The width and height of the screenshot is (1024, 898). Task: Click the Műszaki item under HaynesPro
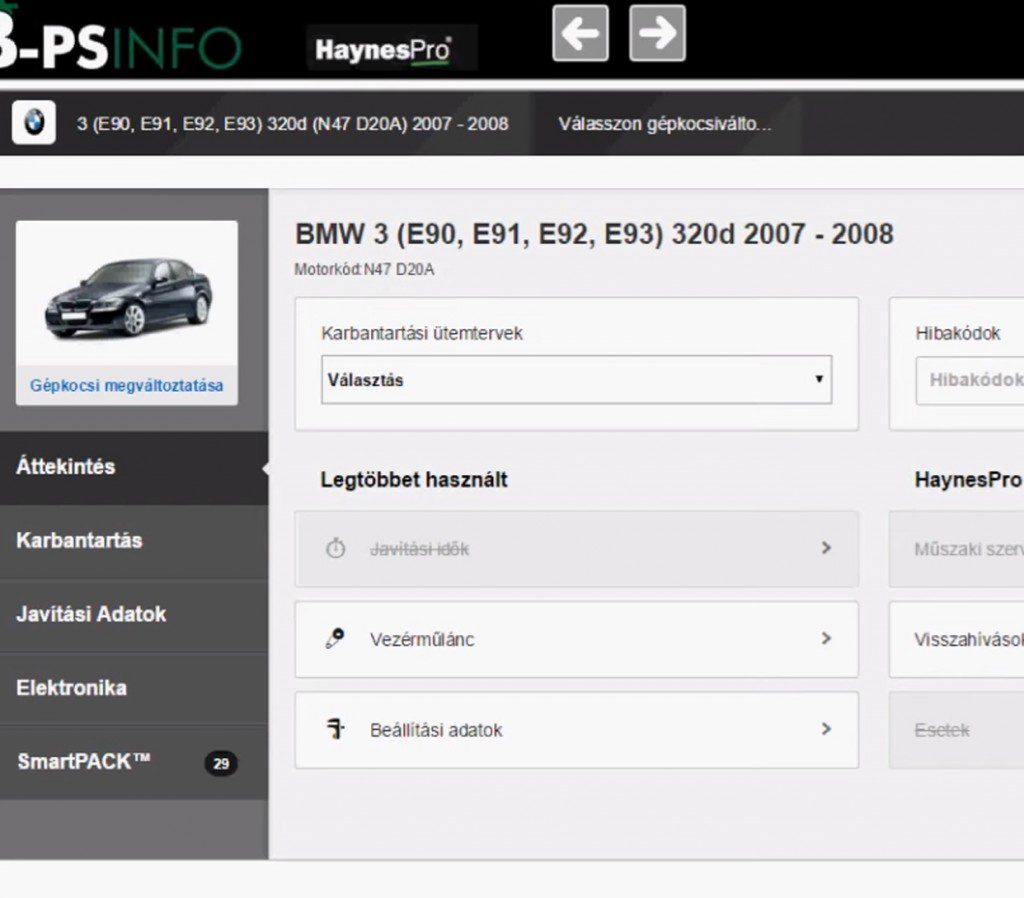pyautogui.click(x=957, y=549)
